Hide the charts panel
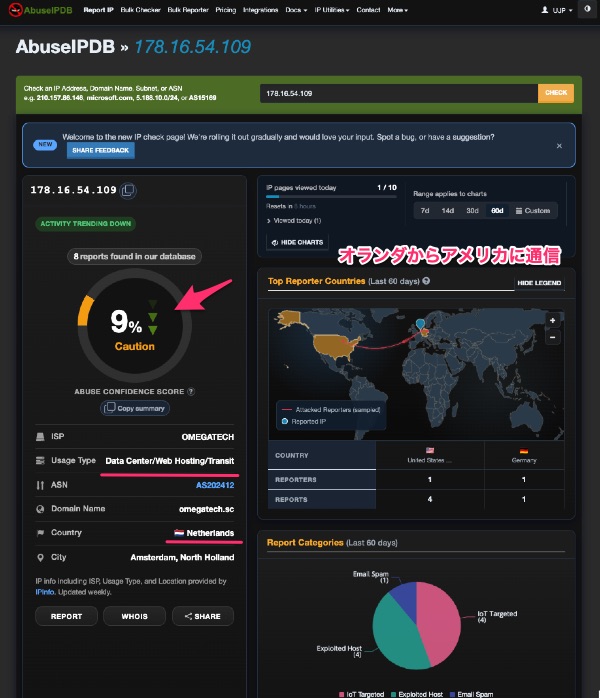The height and width of the screenshot is (698, 600). [x=297, y=242]
